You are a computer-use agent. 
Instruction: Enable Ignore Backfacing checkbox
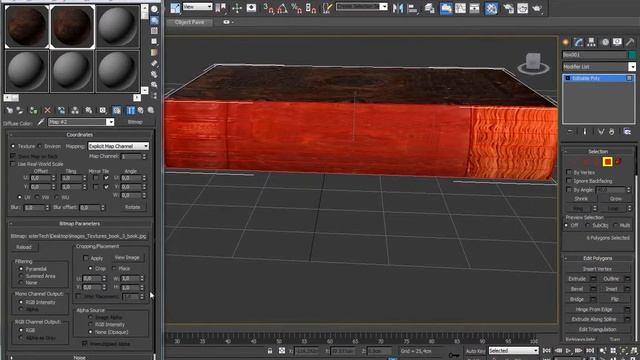pos(569,181)
